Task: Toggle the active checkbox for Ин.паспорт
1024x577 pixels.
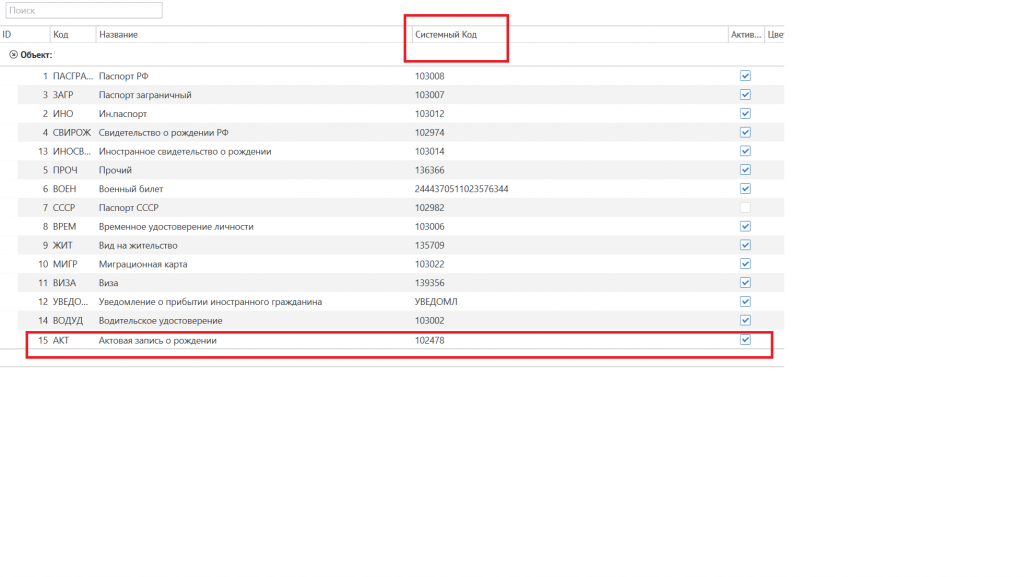Action: [x=745, y=114]
